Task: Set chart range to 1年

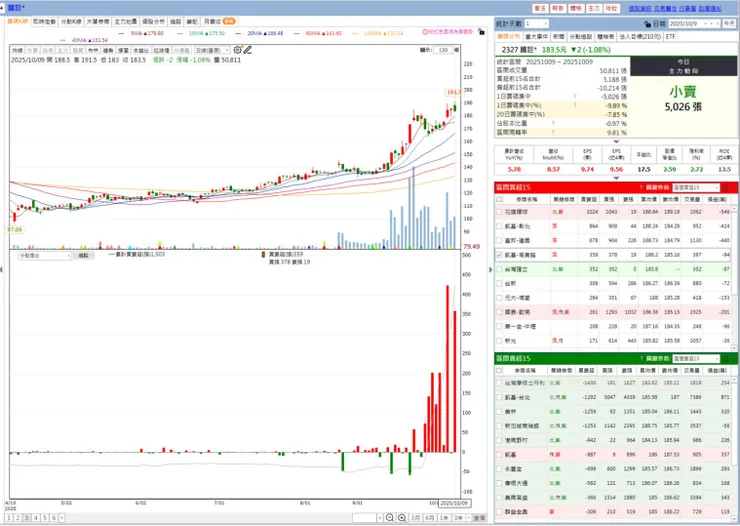Action: pos(445,518)
